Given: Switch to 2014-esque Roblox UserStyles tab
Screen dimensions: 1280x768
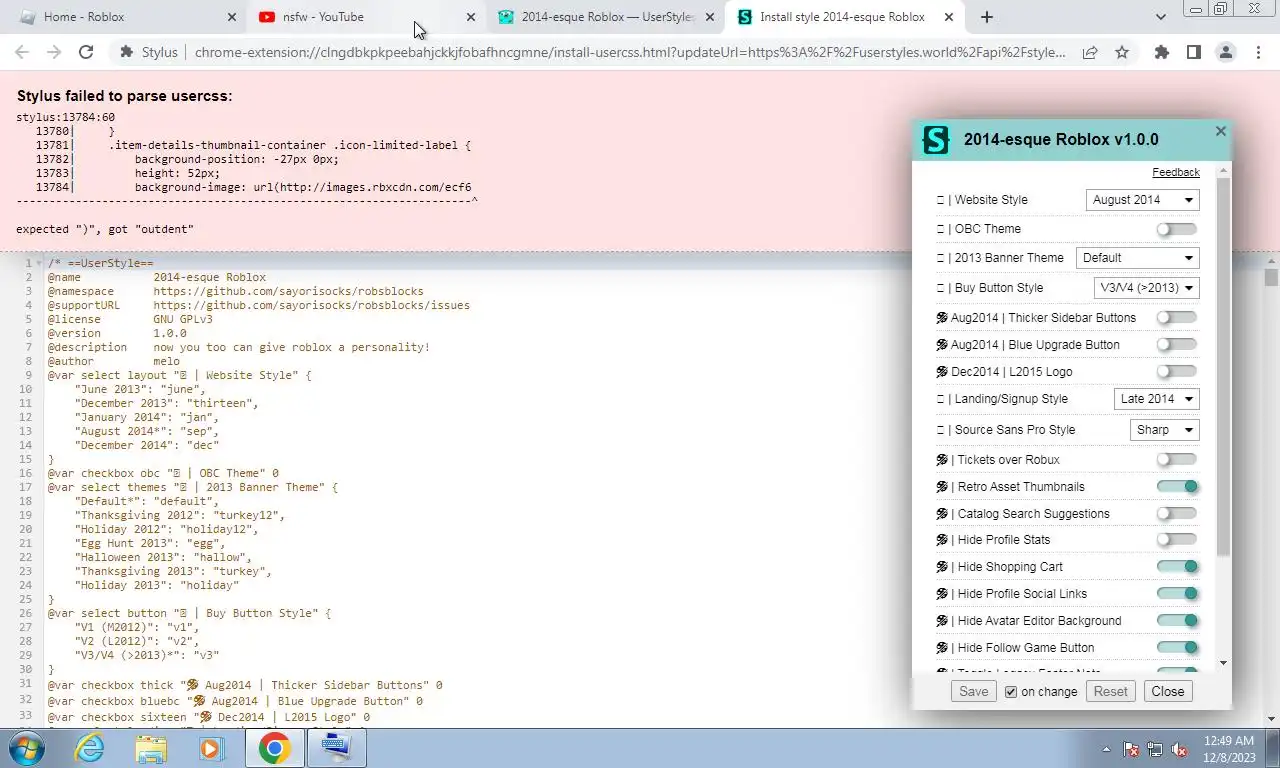Looking at the screenshot, I should point(606,17).
